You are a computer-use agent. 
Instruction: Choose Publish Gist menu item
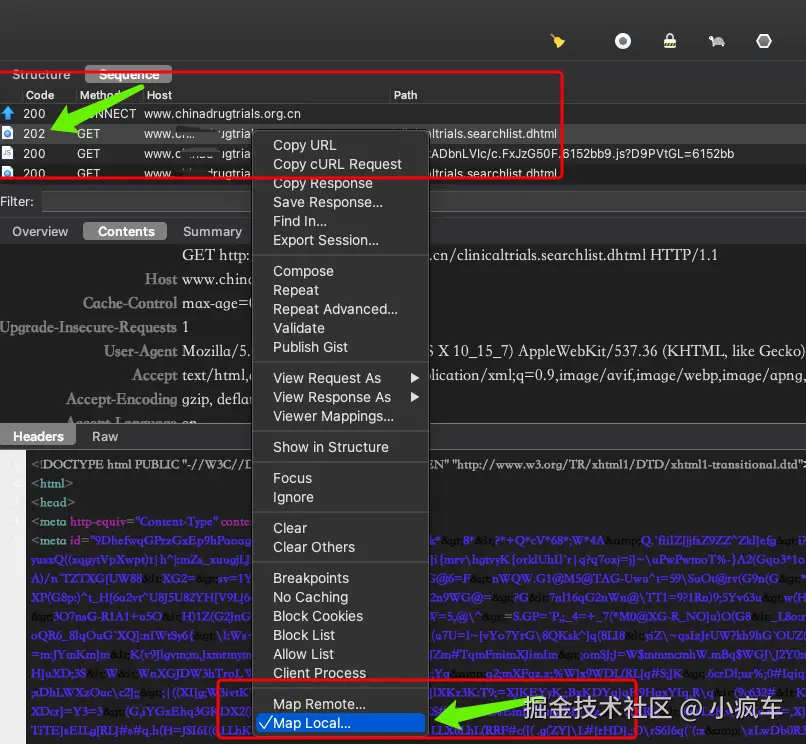pyautogui.click(x=340, y=347)
